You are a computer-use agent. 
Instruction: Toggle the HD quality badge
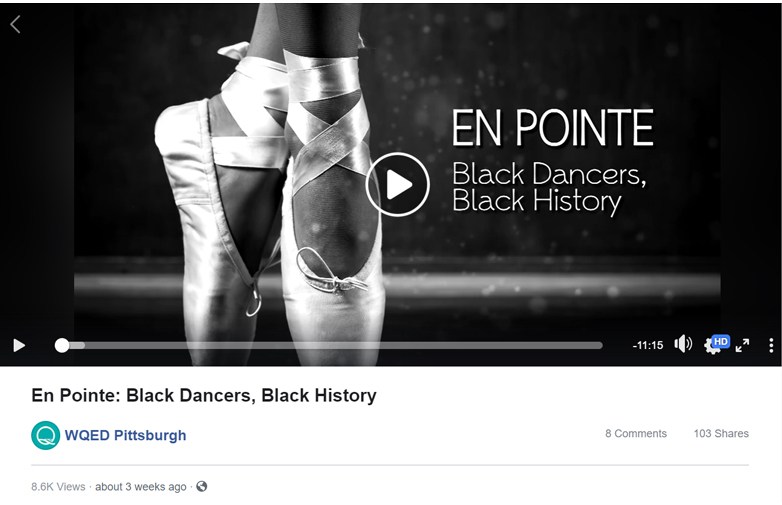click(721, 341)
